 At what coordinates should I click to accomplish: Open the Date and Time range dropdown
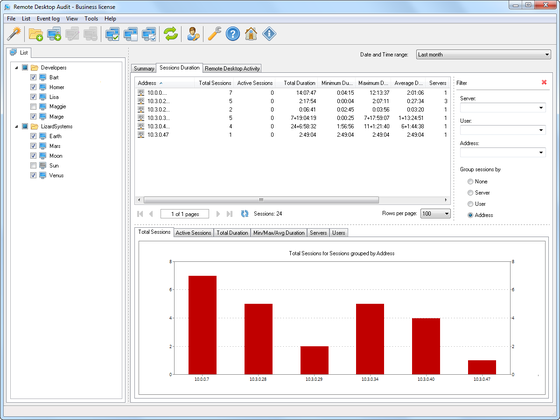(x=483, y=55)
